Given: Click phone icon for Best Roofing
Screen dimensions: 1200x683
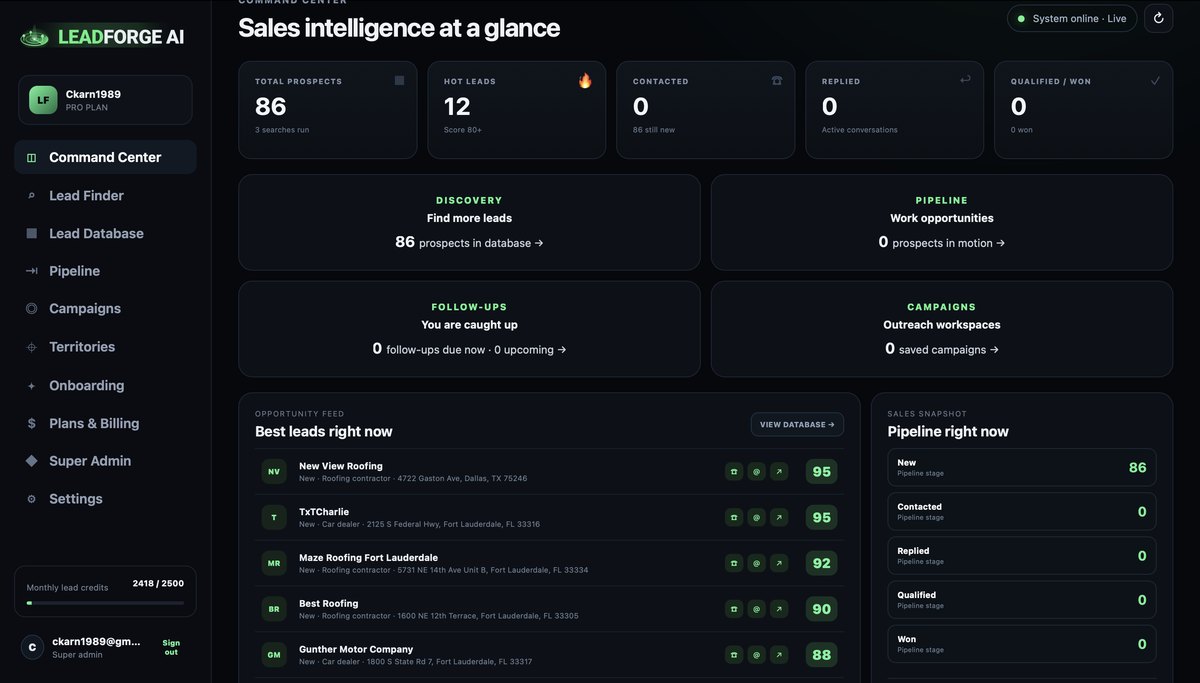Looking at the screenshot, I should [x=734, y=609].
